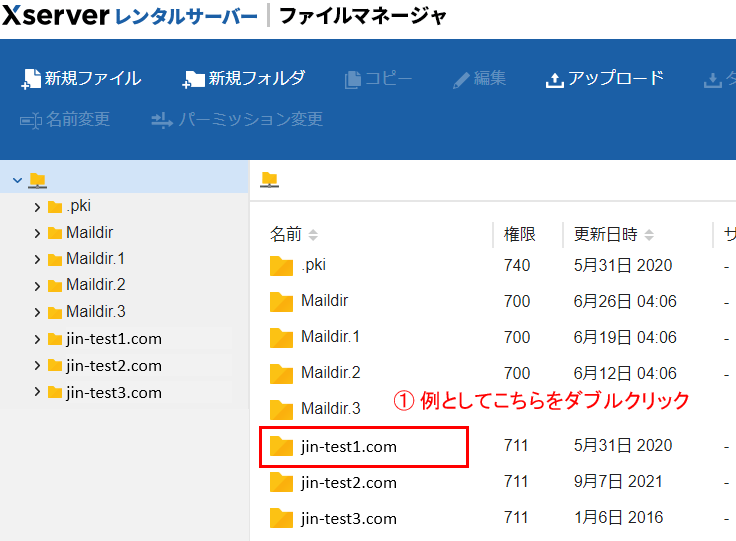This screenshot has width=736, height=541.
Task: Click jin-test1.com folder icon in tree
Action: 55,339
